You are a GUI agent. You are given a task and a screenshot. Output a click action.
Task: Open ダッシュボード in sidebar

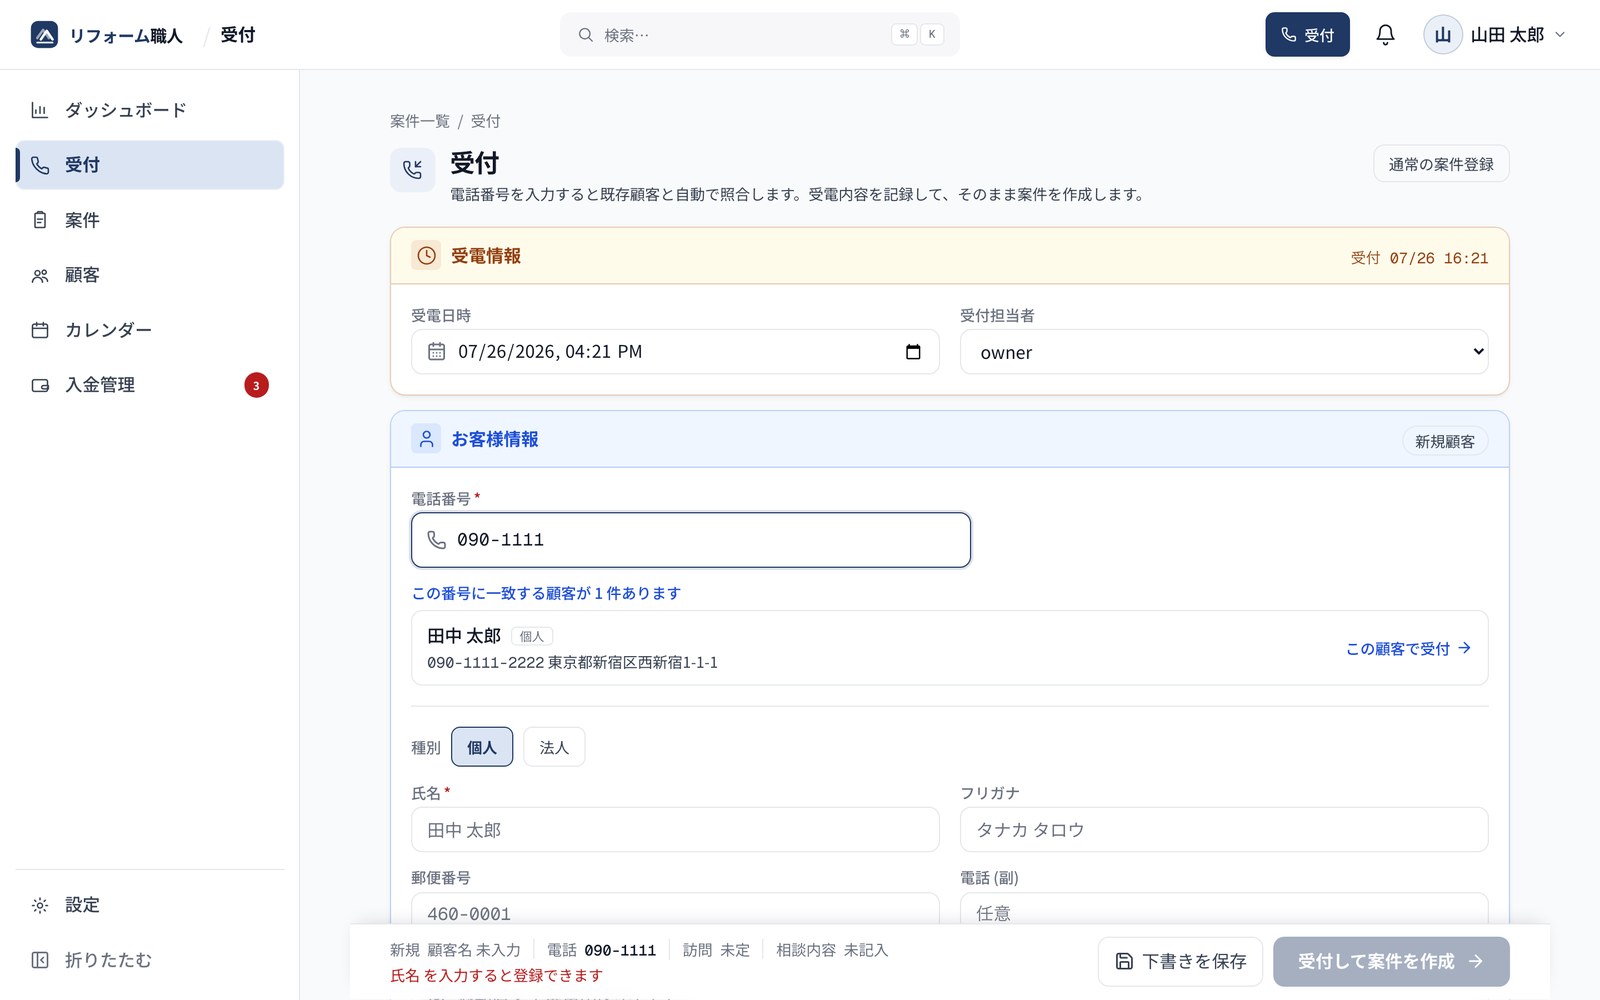150,110
